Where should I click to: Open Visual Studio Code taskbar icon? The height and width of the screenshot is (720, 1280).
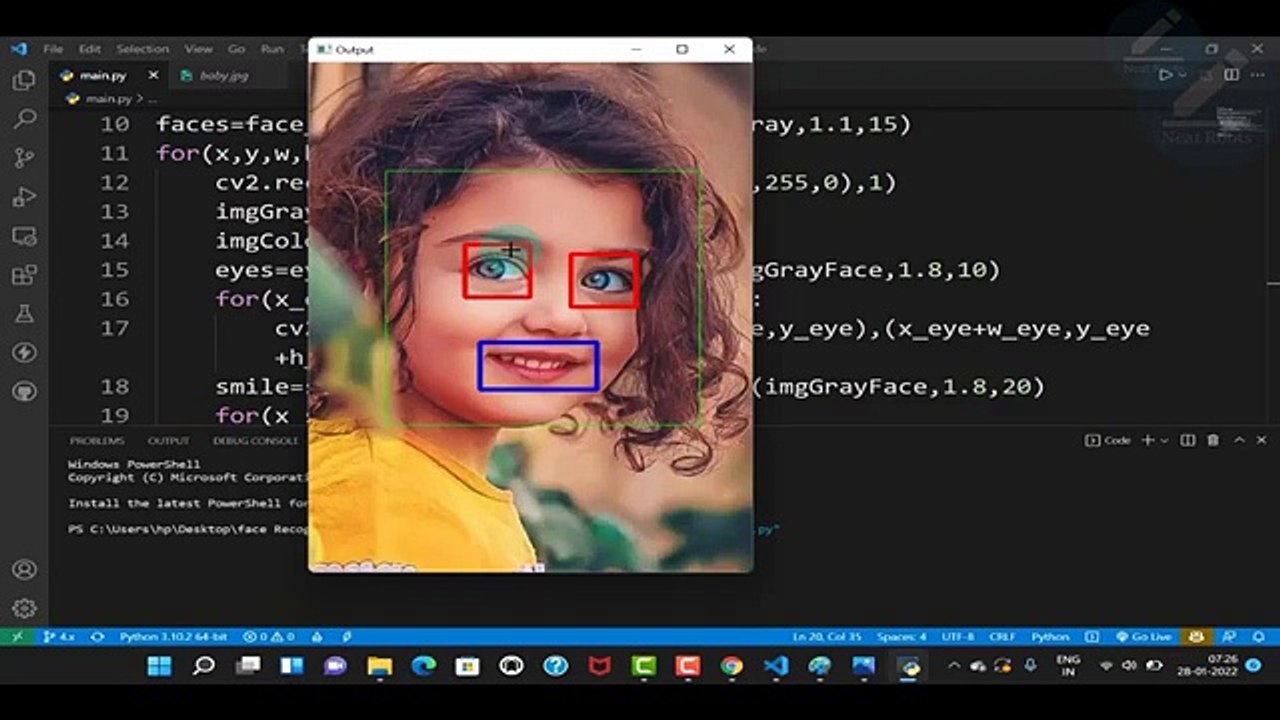point(776,666)
